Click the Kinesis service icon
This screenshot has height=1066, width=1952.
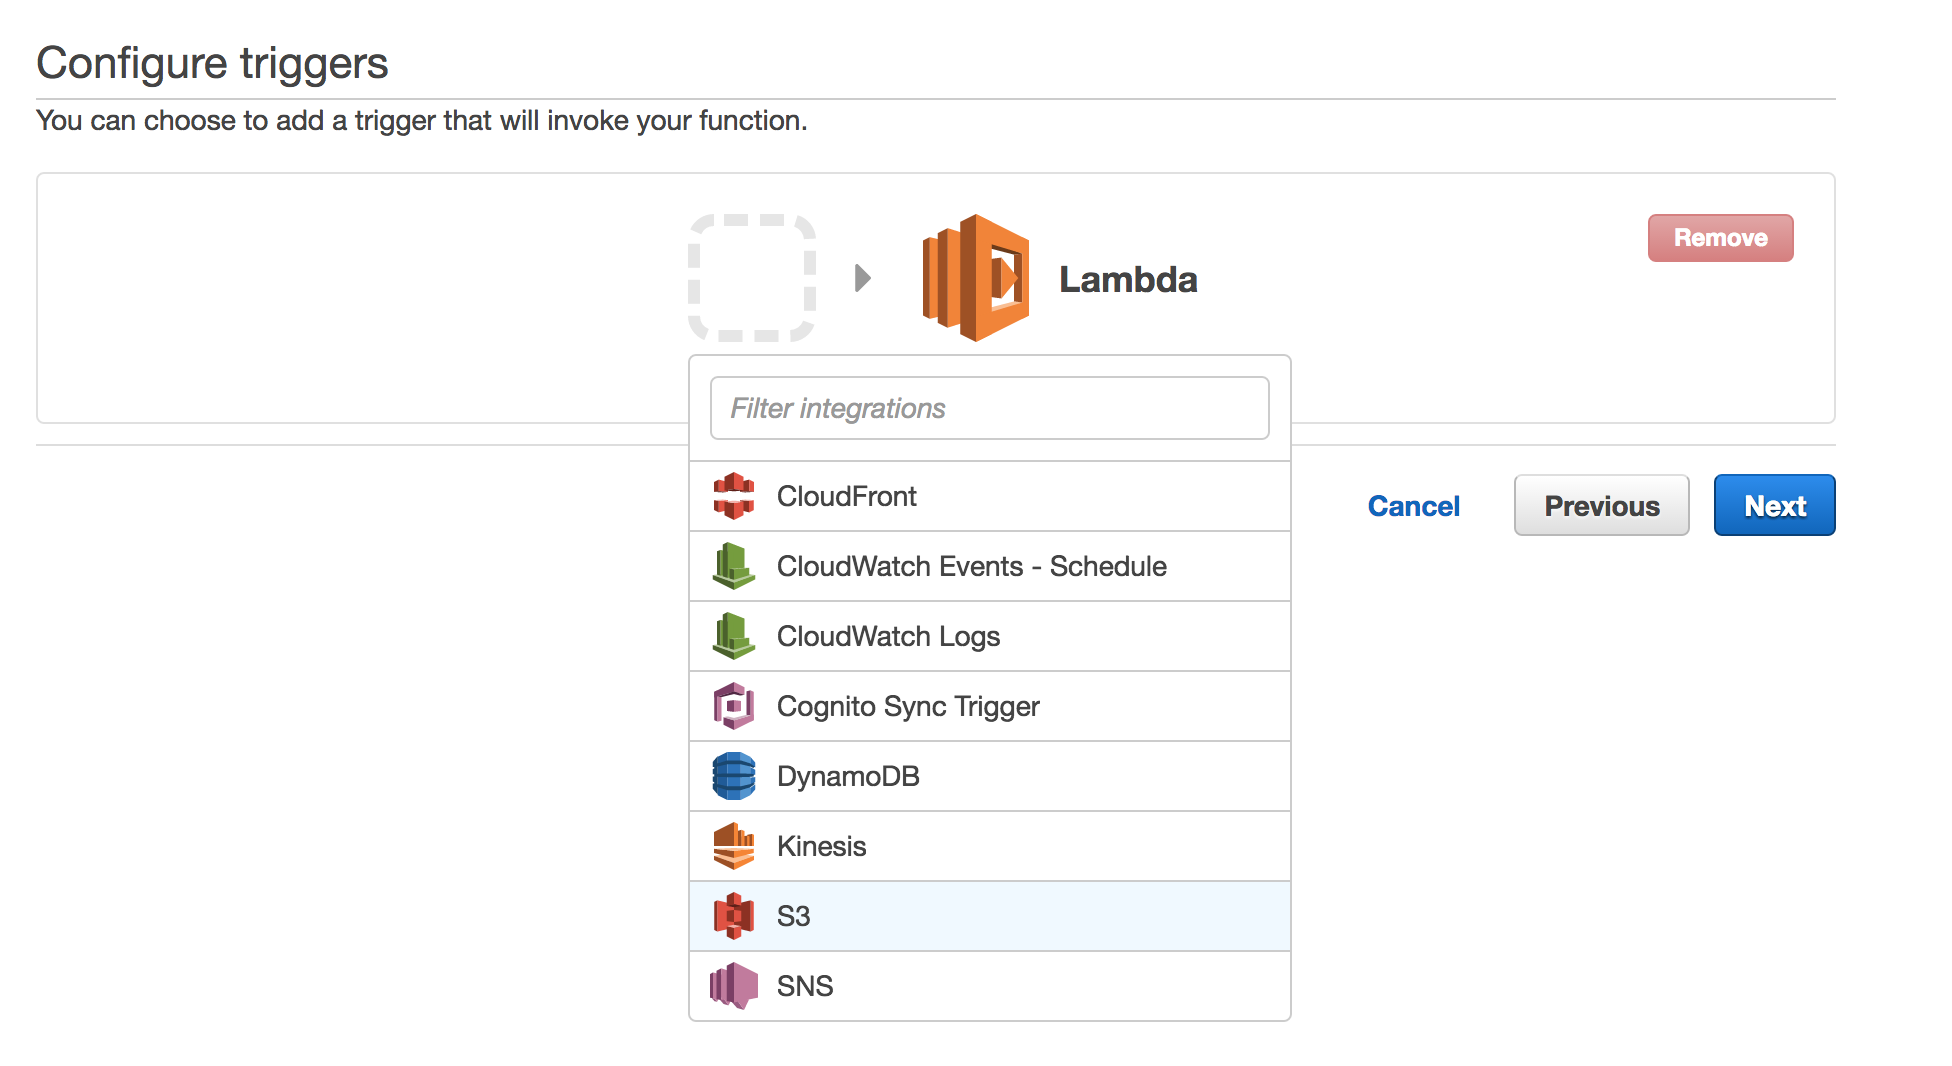tap(733, 846)
